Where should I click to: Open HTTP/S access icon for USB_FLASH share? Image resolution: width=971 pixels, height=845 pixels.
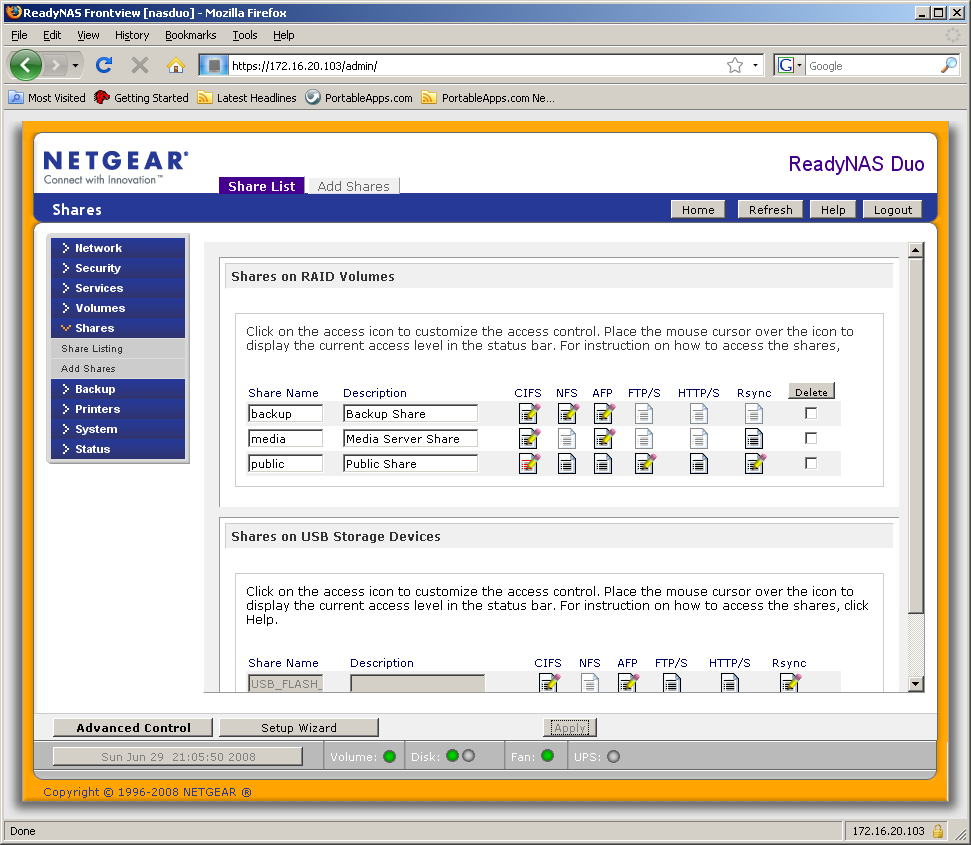pyautogui.click(x=729, y=683)
